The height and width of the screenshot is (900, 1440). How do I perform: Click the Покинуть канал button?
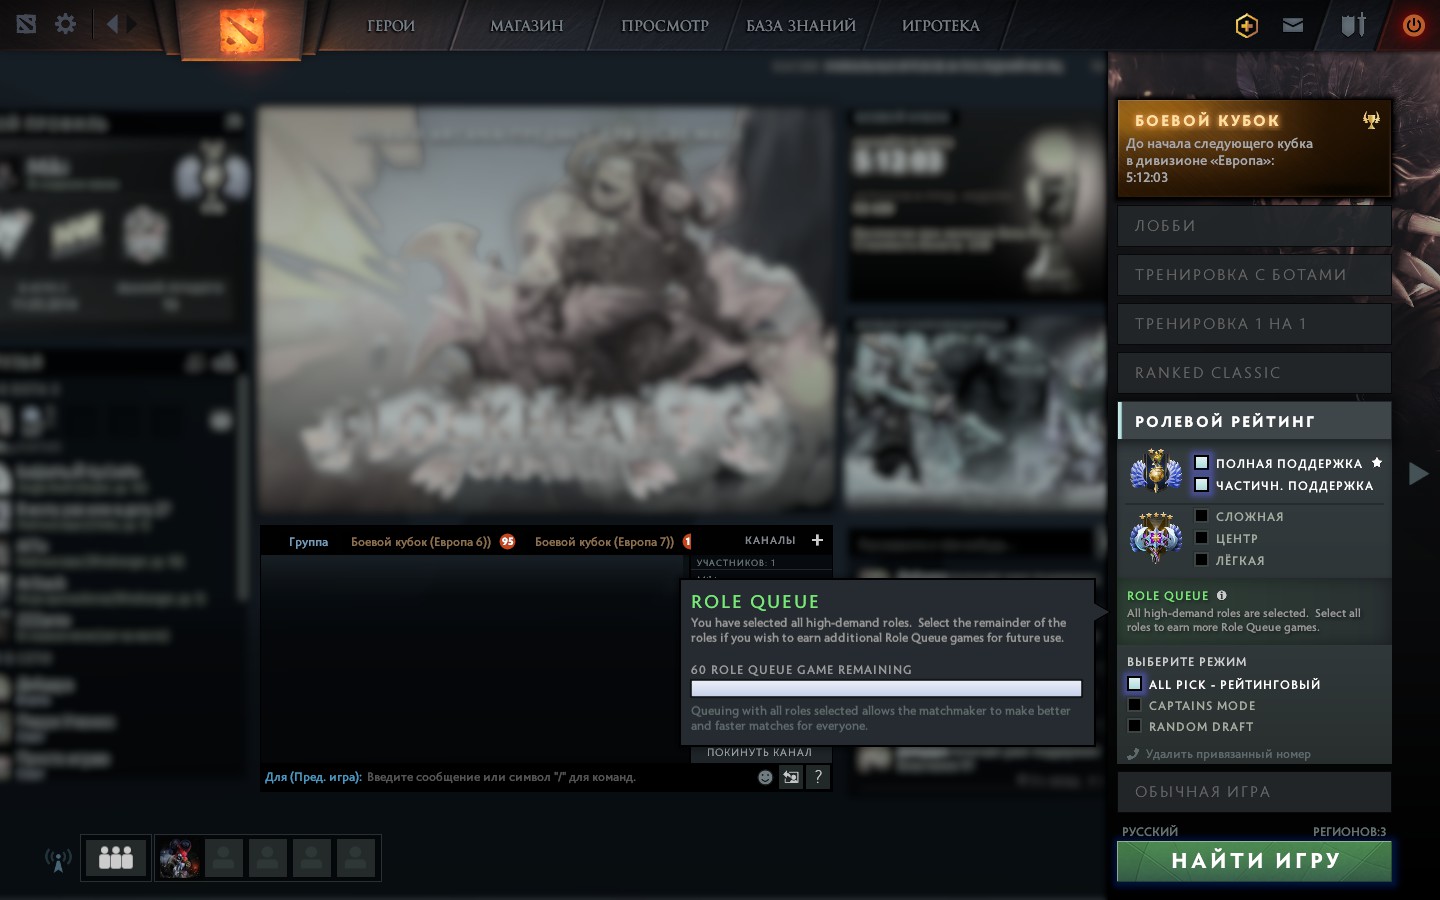[759, 752]
